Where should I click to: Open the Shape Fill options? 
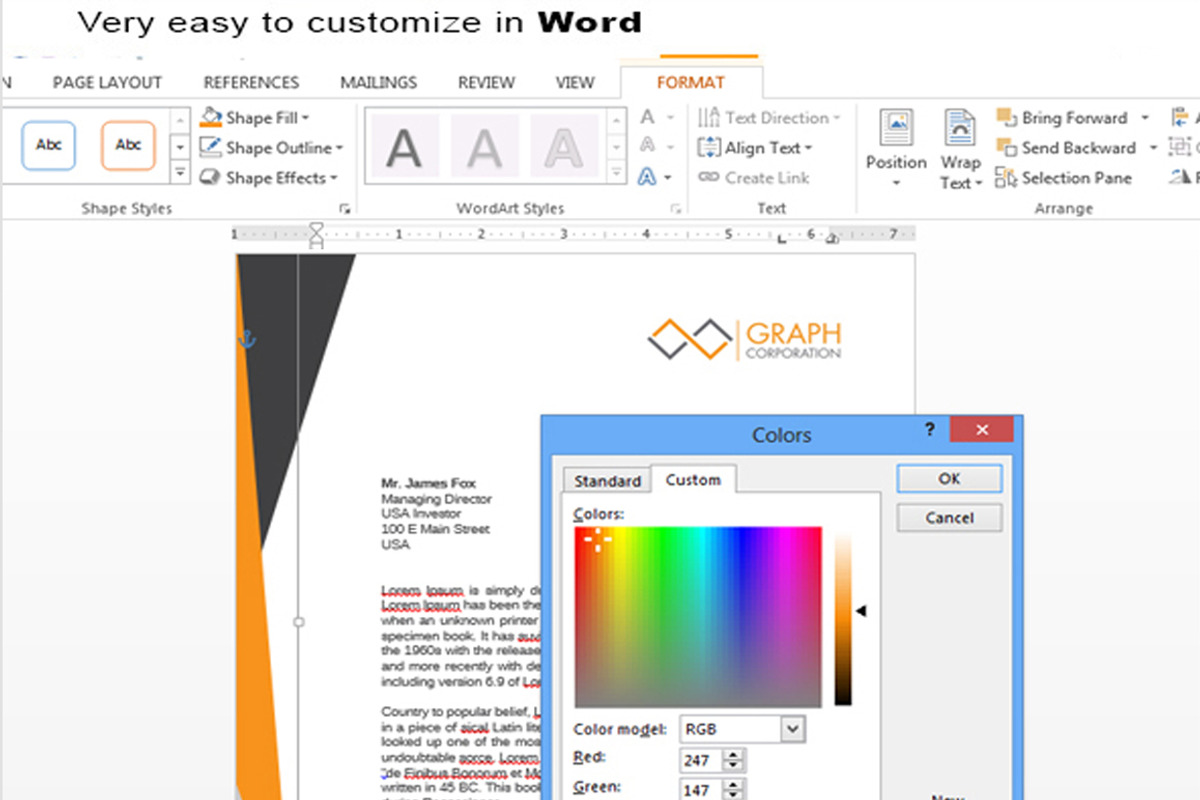[254, 118]
